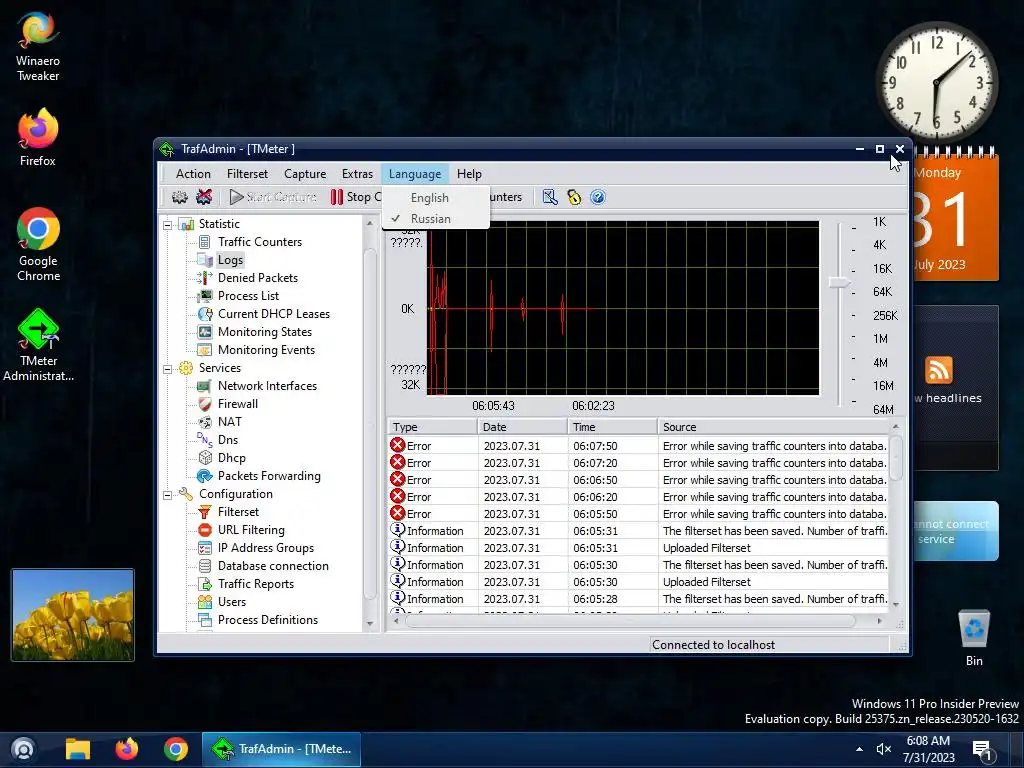
Task: Sort log by Type column header
Action: (x=432, y=427)
